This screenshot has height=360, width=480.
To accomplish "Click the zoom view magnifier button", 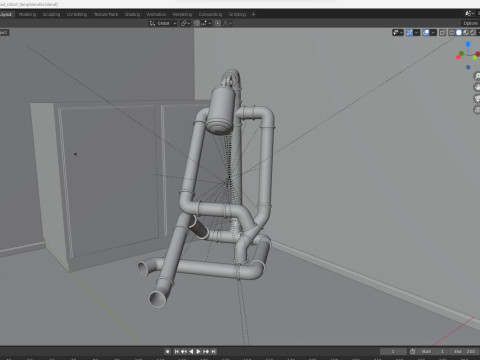I will (477, 76).
